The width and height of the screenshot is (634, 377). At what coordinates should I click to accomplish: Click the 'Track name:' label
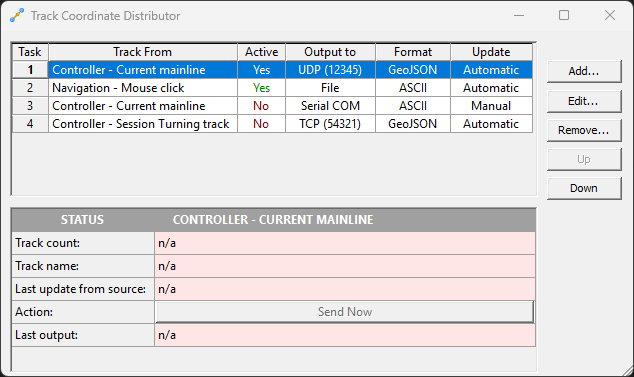pyautogui.click(x=47, y=266)
